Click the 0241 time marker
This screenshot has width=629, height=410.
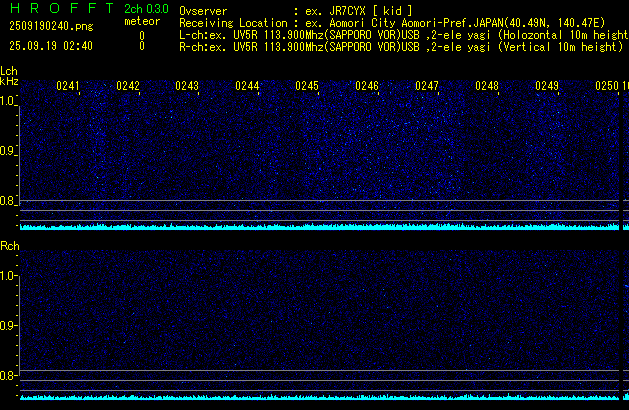[68, 87]
